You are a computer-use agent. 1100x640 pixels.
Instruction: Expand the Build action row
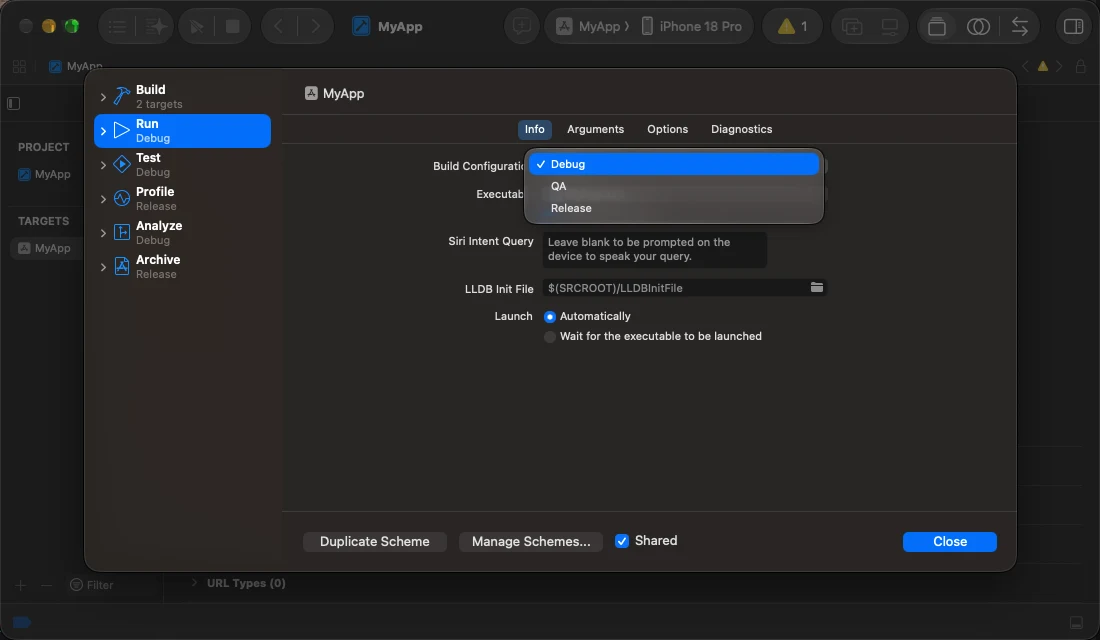coord(103,97)
